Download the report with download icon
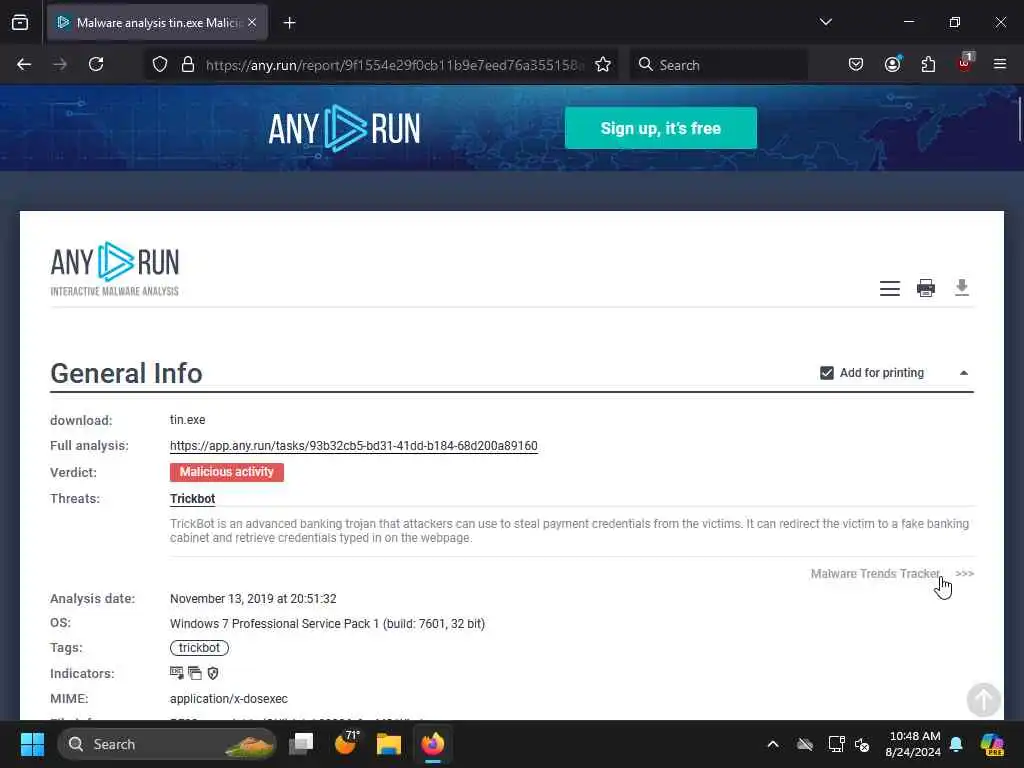The width and height of the screenshot is (1024, 768). (961, 287)
